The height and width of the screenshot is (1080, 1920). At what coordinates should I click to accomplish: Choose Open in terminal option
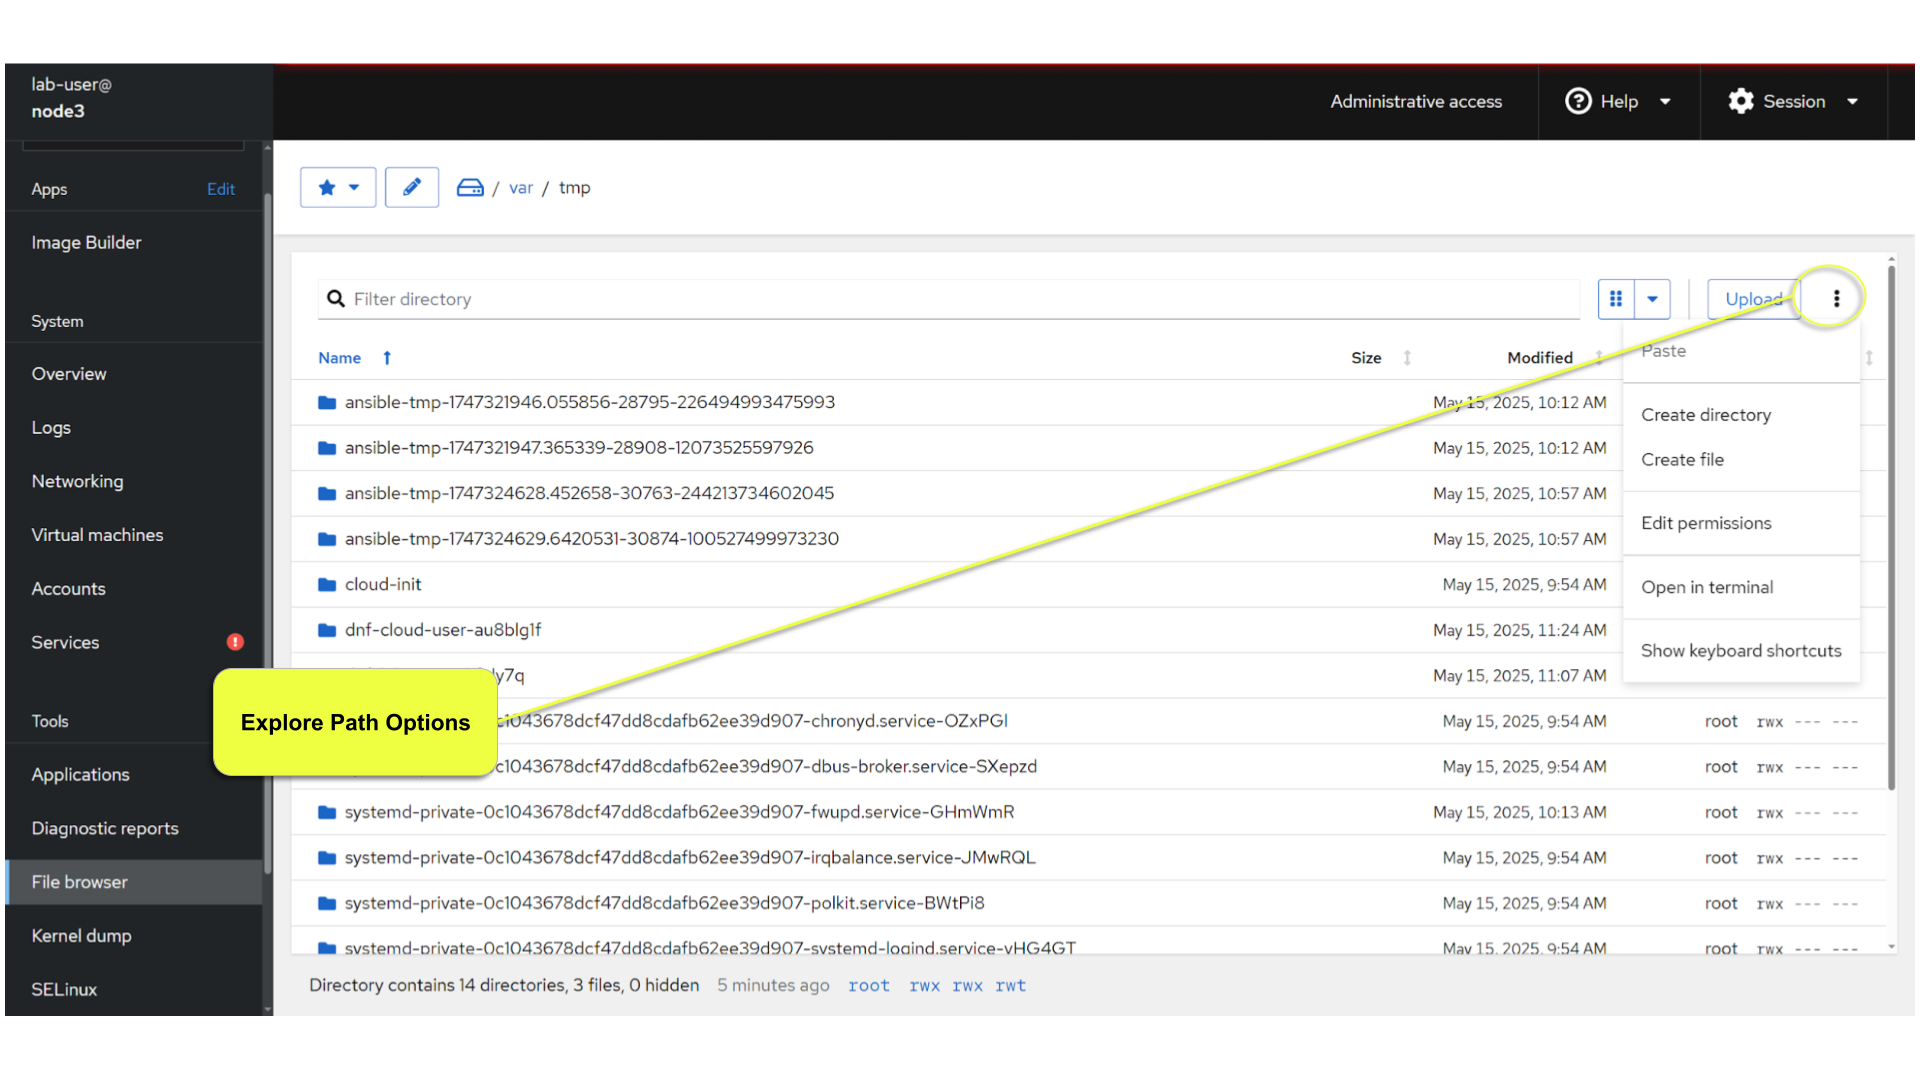pyautogui.click(x=1706, y=587)
